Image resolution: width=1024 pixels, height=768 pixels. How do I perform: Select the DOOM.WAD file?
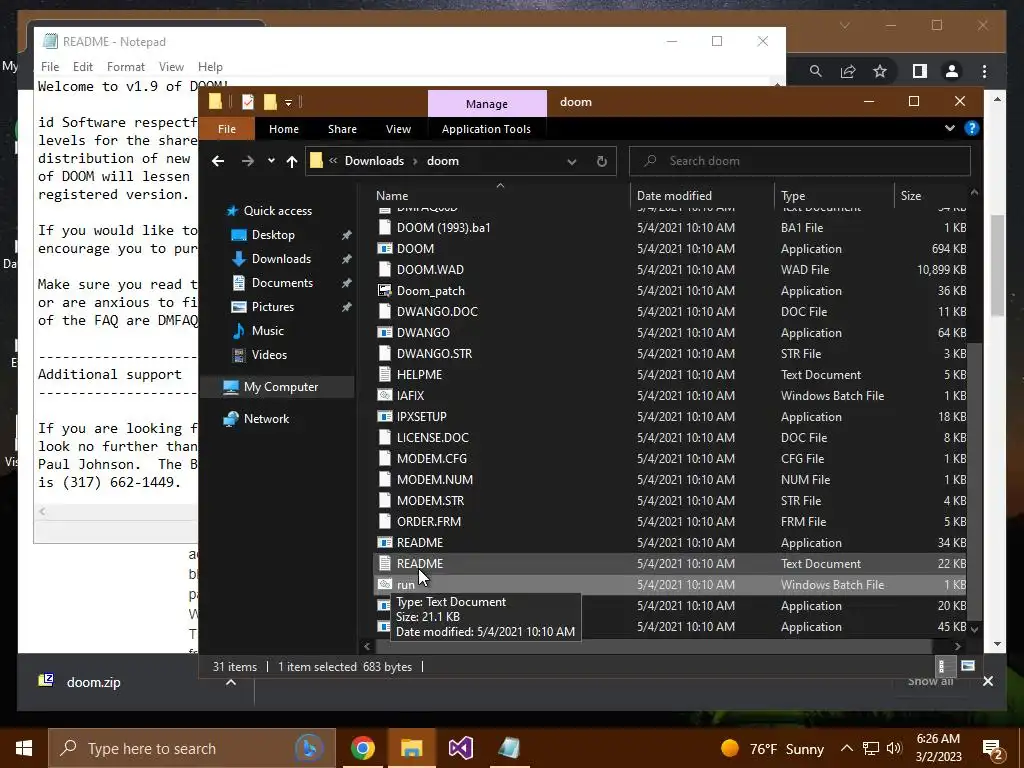[430, 269]
